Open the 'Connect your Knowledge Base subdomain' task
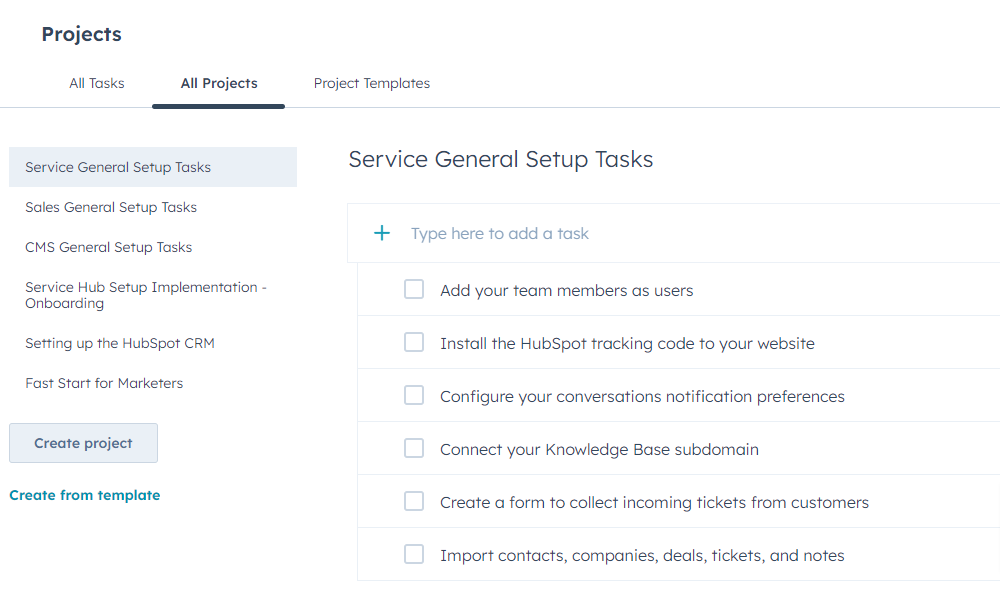This screenshot has width=1000, height=591. 600,448
